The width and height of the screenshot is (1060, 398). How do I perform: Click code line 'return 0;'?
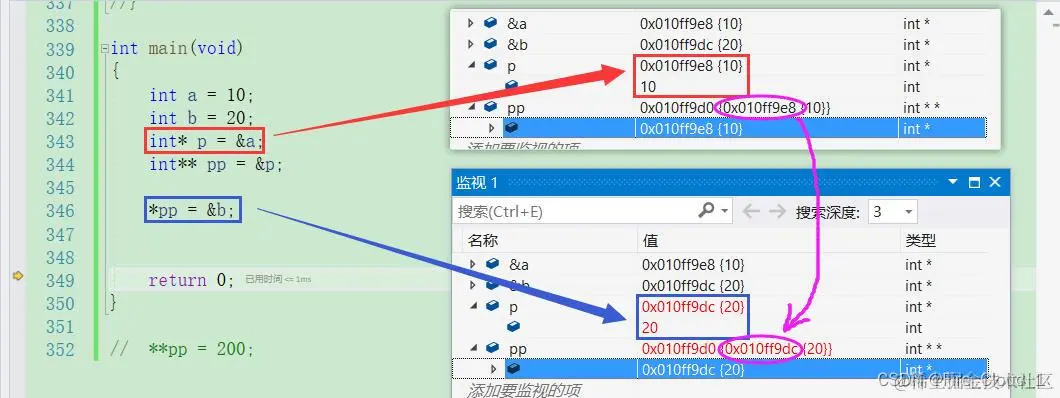(x=191, y=280)
